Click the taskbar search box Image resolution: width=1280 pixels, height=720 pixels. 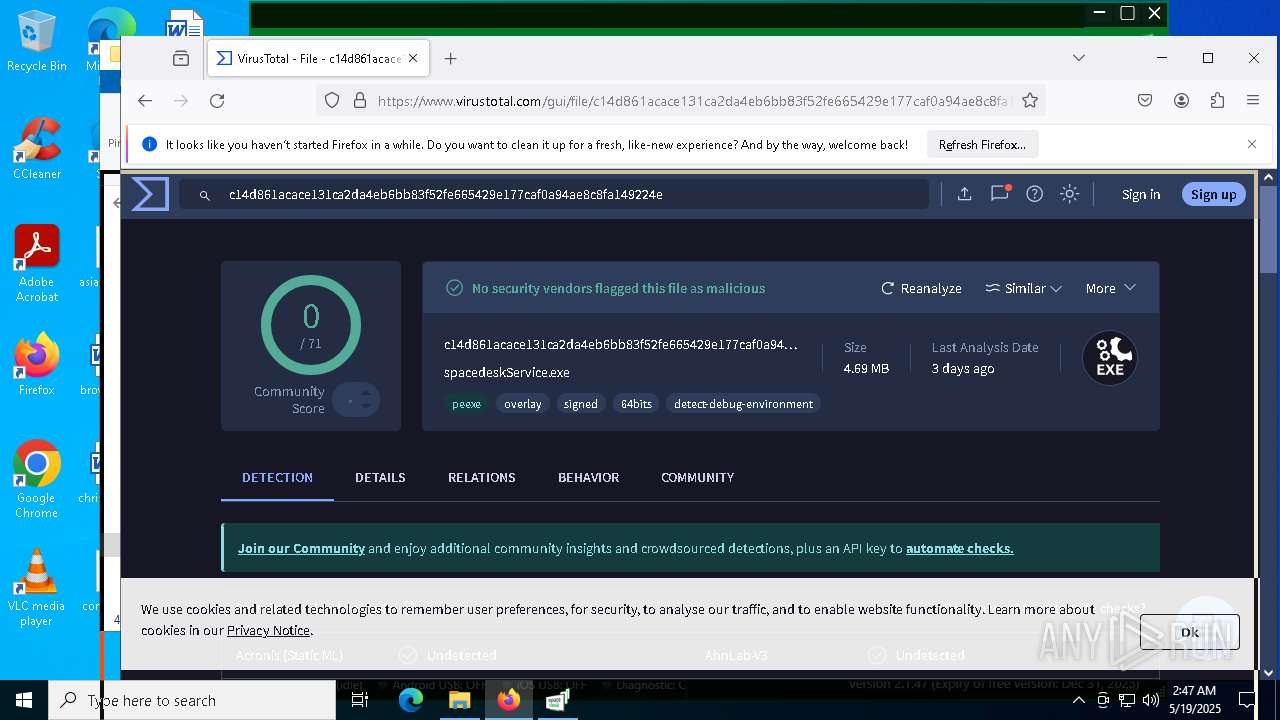pos(192,700)
